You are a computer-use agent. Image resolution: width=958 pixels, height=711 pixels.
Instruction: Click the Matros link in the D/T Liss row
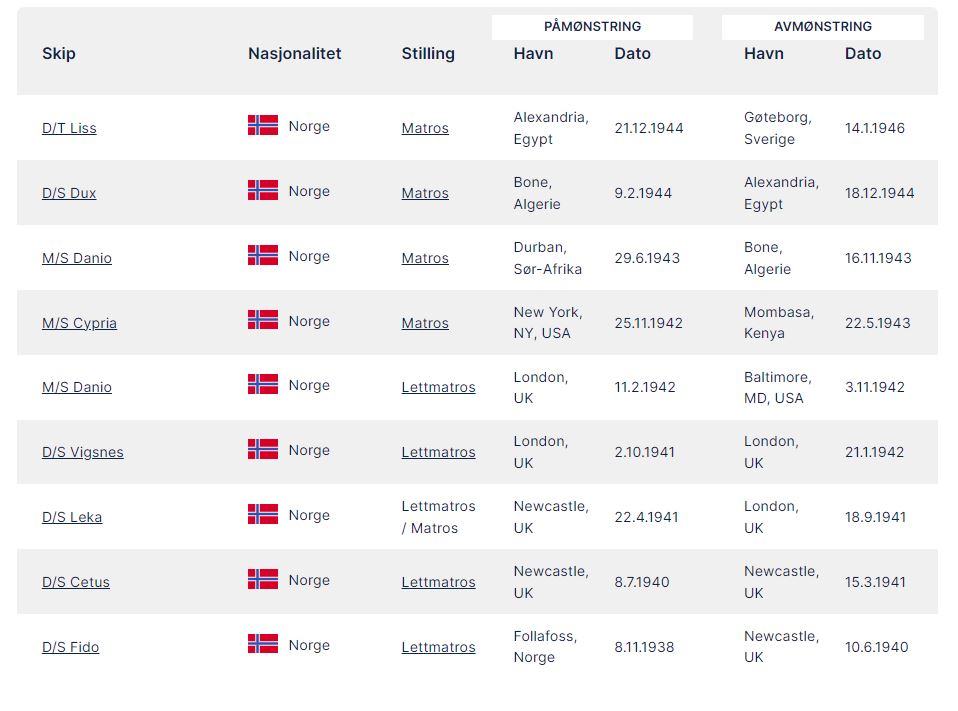tap(425, 128)
